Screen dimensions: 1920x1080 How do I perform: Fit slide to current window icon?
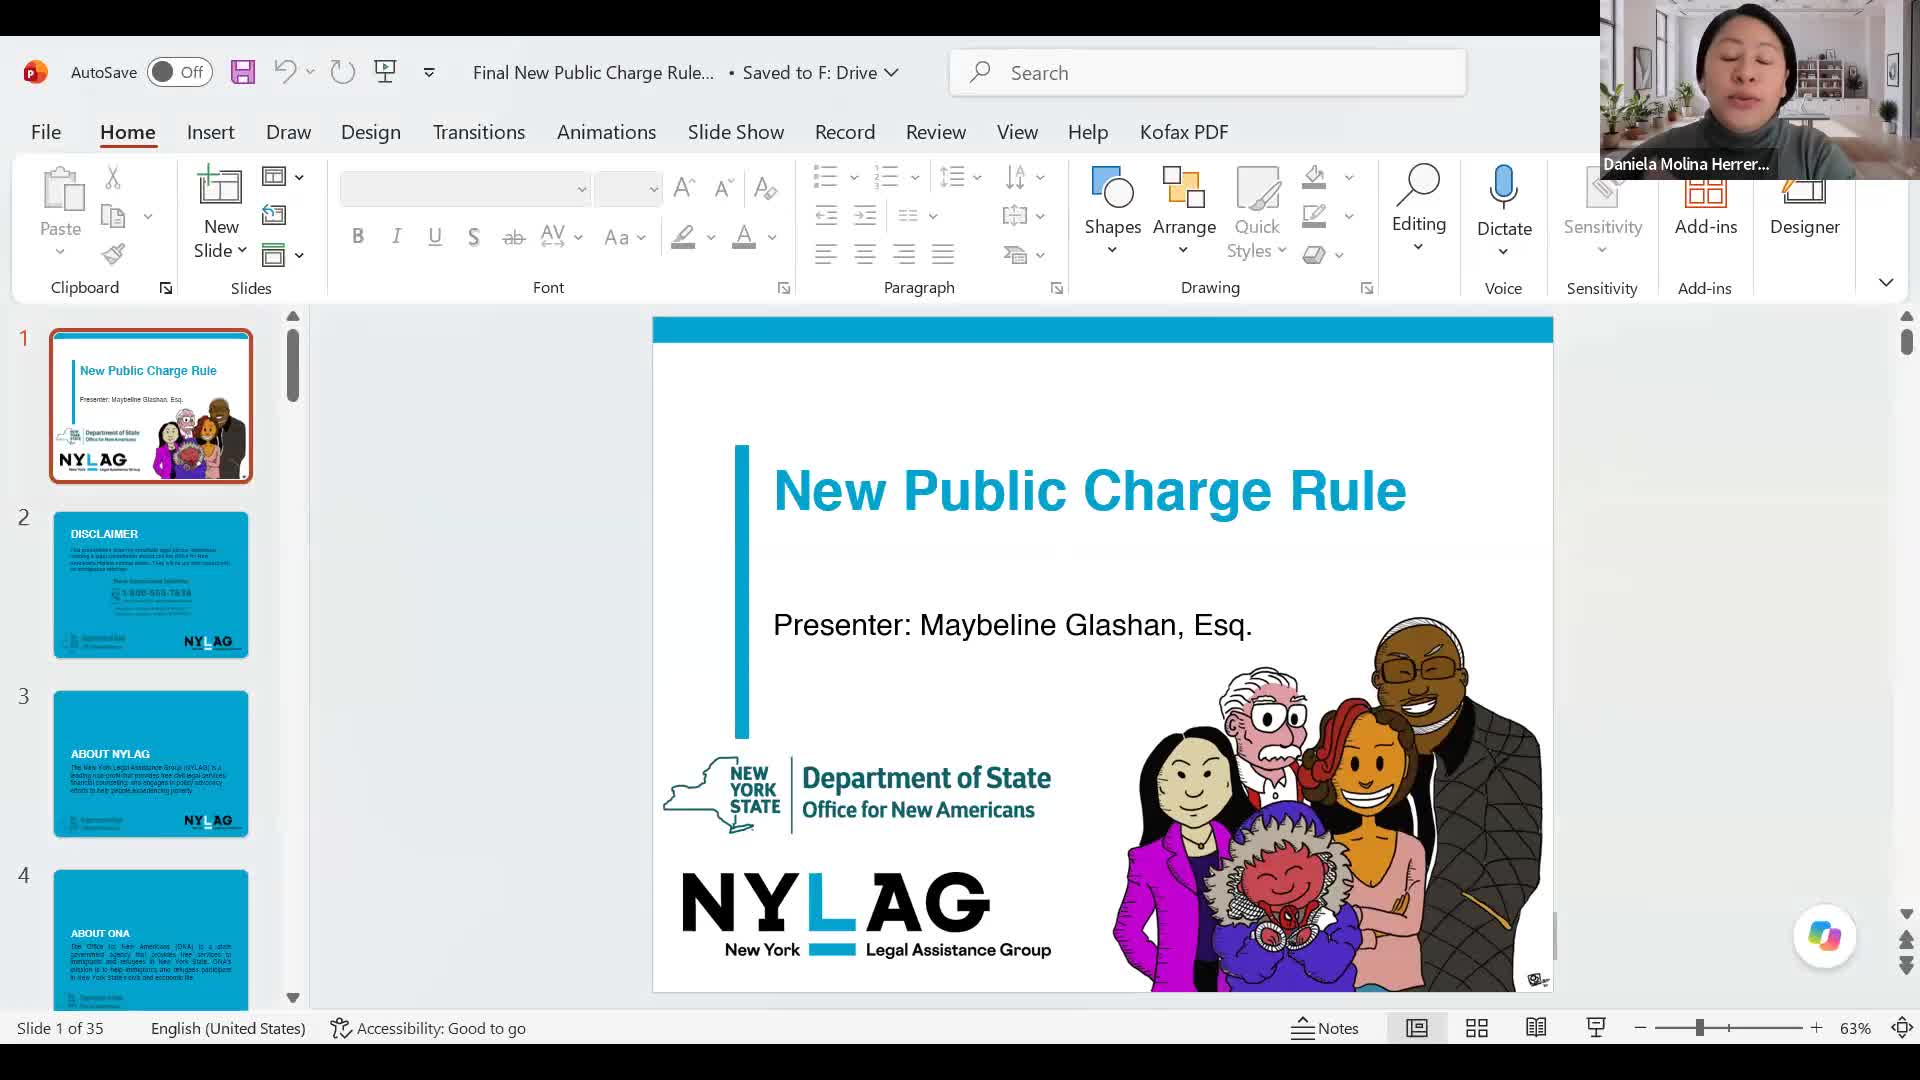(x=1902, y=1028)
